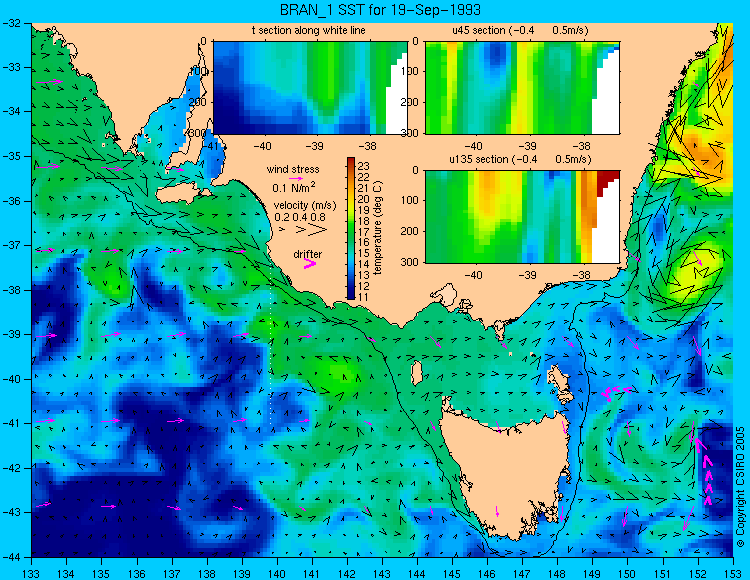Image resolution: width=750 pixels, height=580 pixels.
Task: Click the u45 section inset heading
Action: 520,30
